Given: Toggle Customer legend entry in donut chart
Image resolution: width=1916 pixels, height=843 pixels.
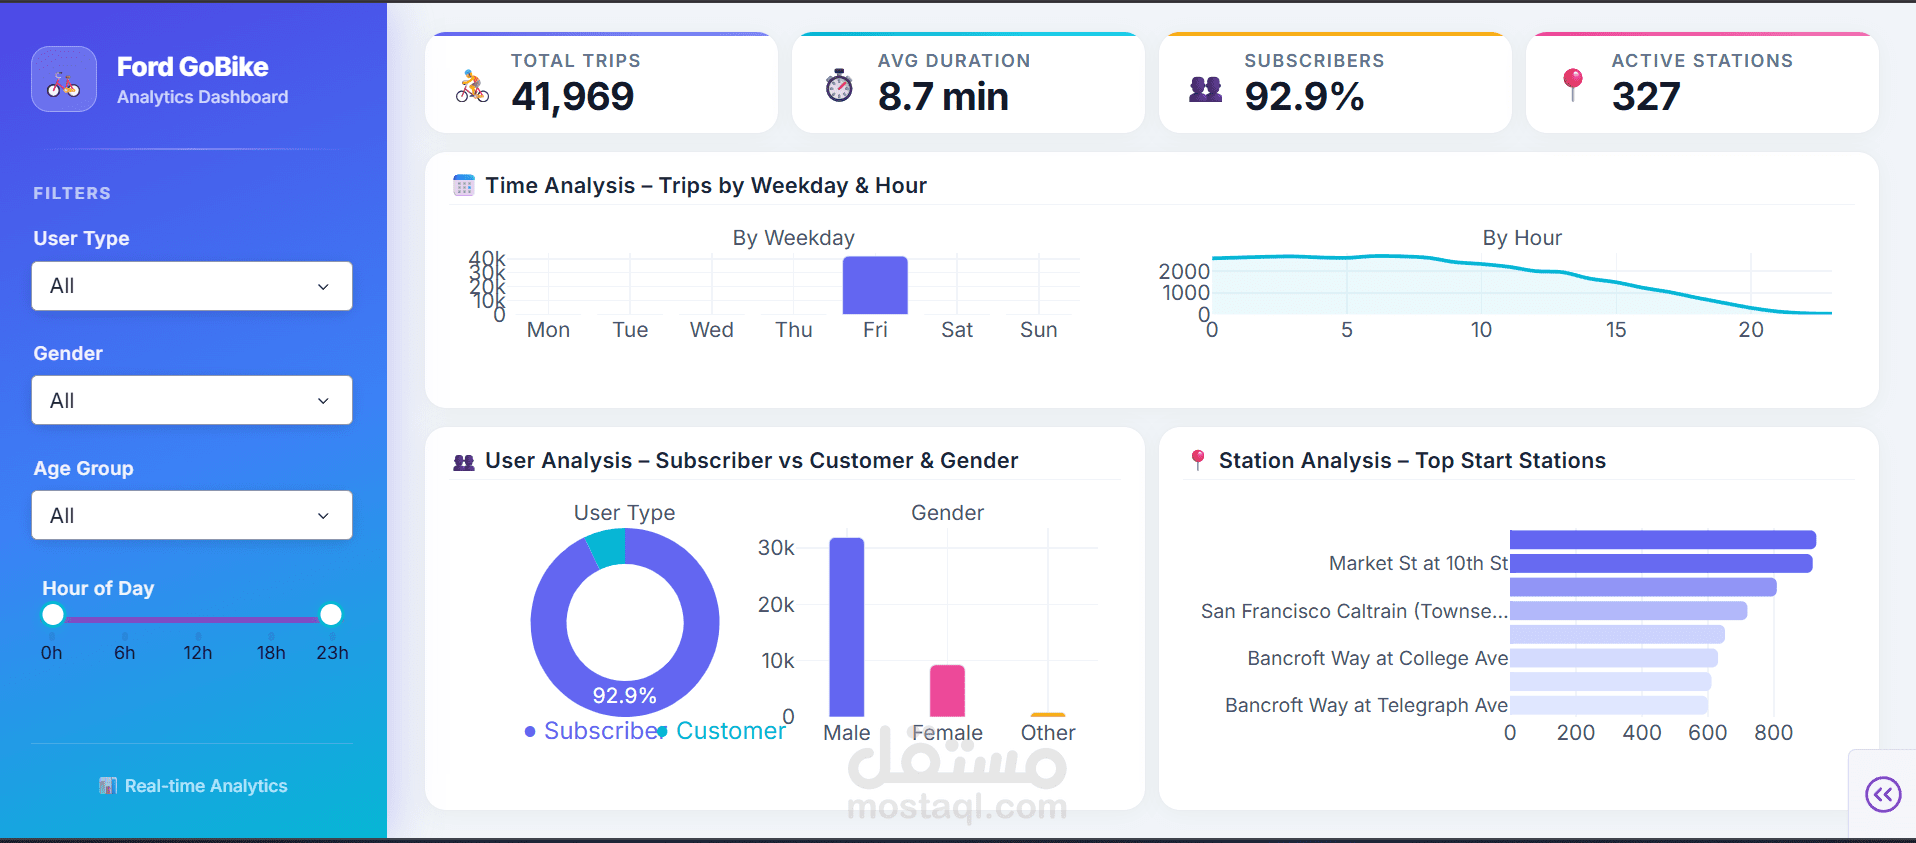Looking at the screenshot, I should pos(722,731).
